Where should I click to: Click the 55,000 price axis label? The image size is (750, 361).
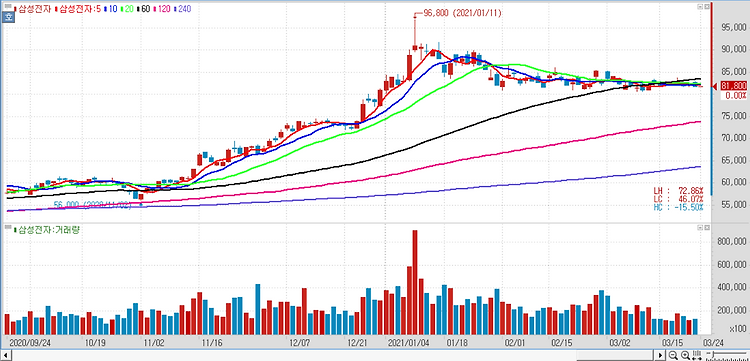click(x=733, y=205)
